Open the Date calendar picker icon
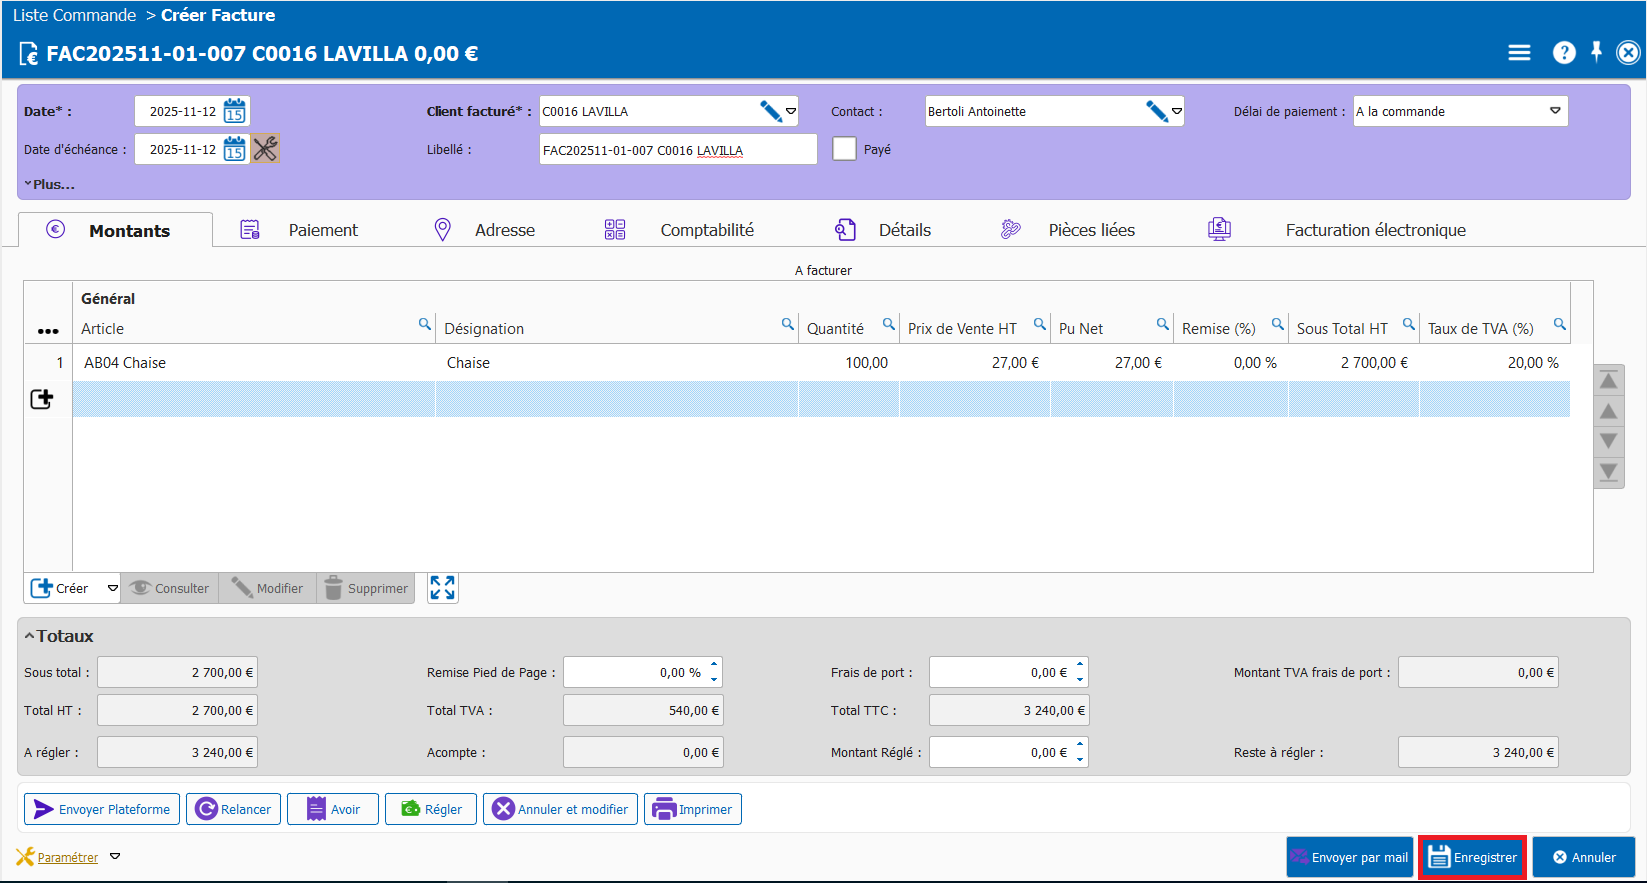 [235, 111]
